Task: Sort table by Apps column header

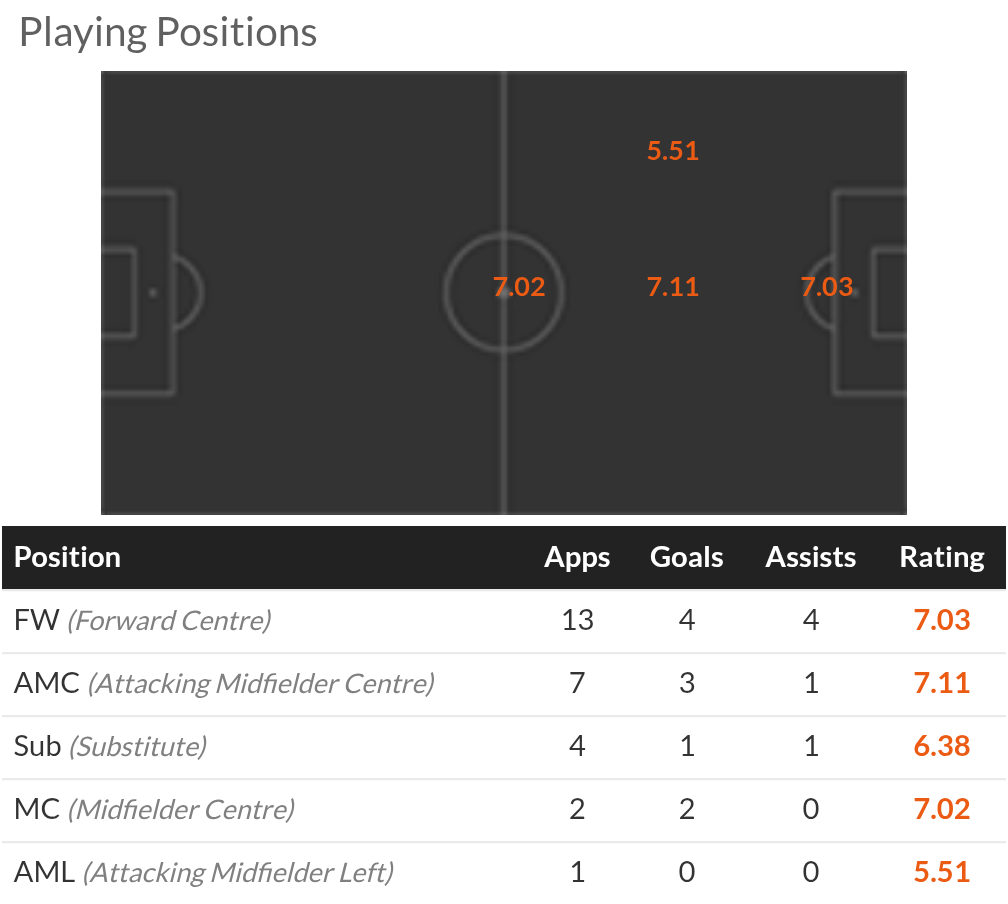Action: click(x=577, y=557)
